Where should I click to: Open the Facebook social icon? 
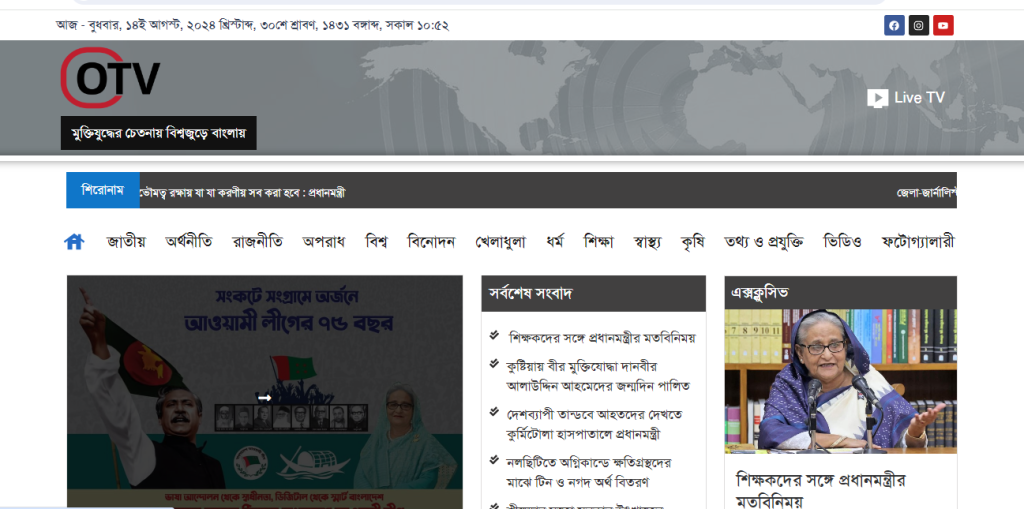point(894,26)
